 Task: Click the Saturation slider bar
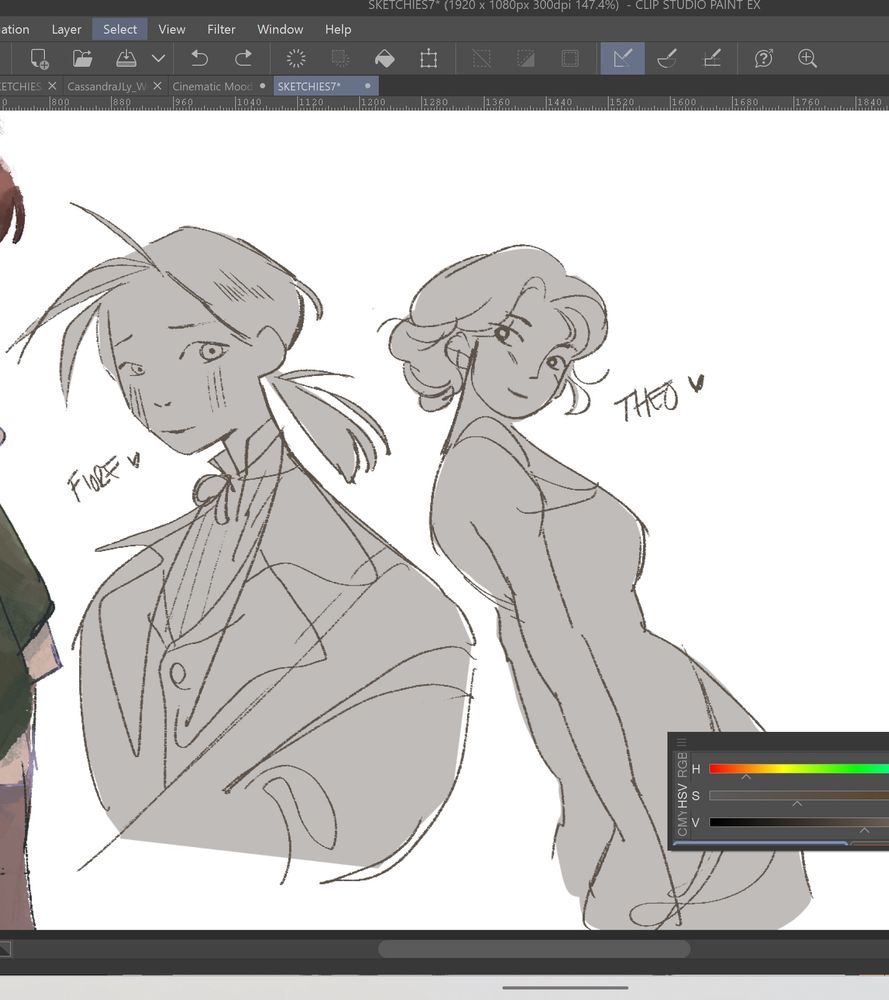click(799, 795)
